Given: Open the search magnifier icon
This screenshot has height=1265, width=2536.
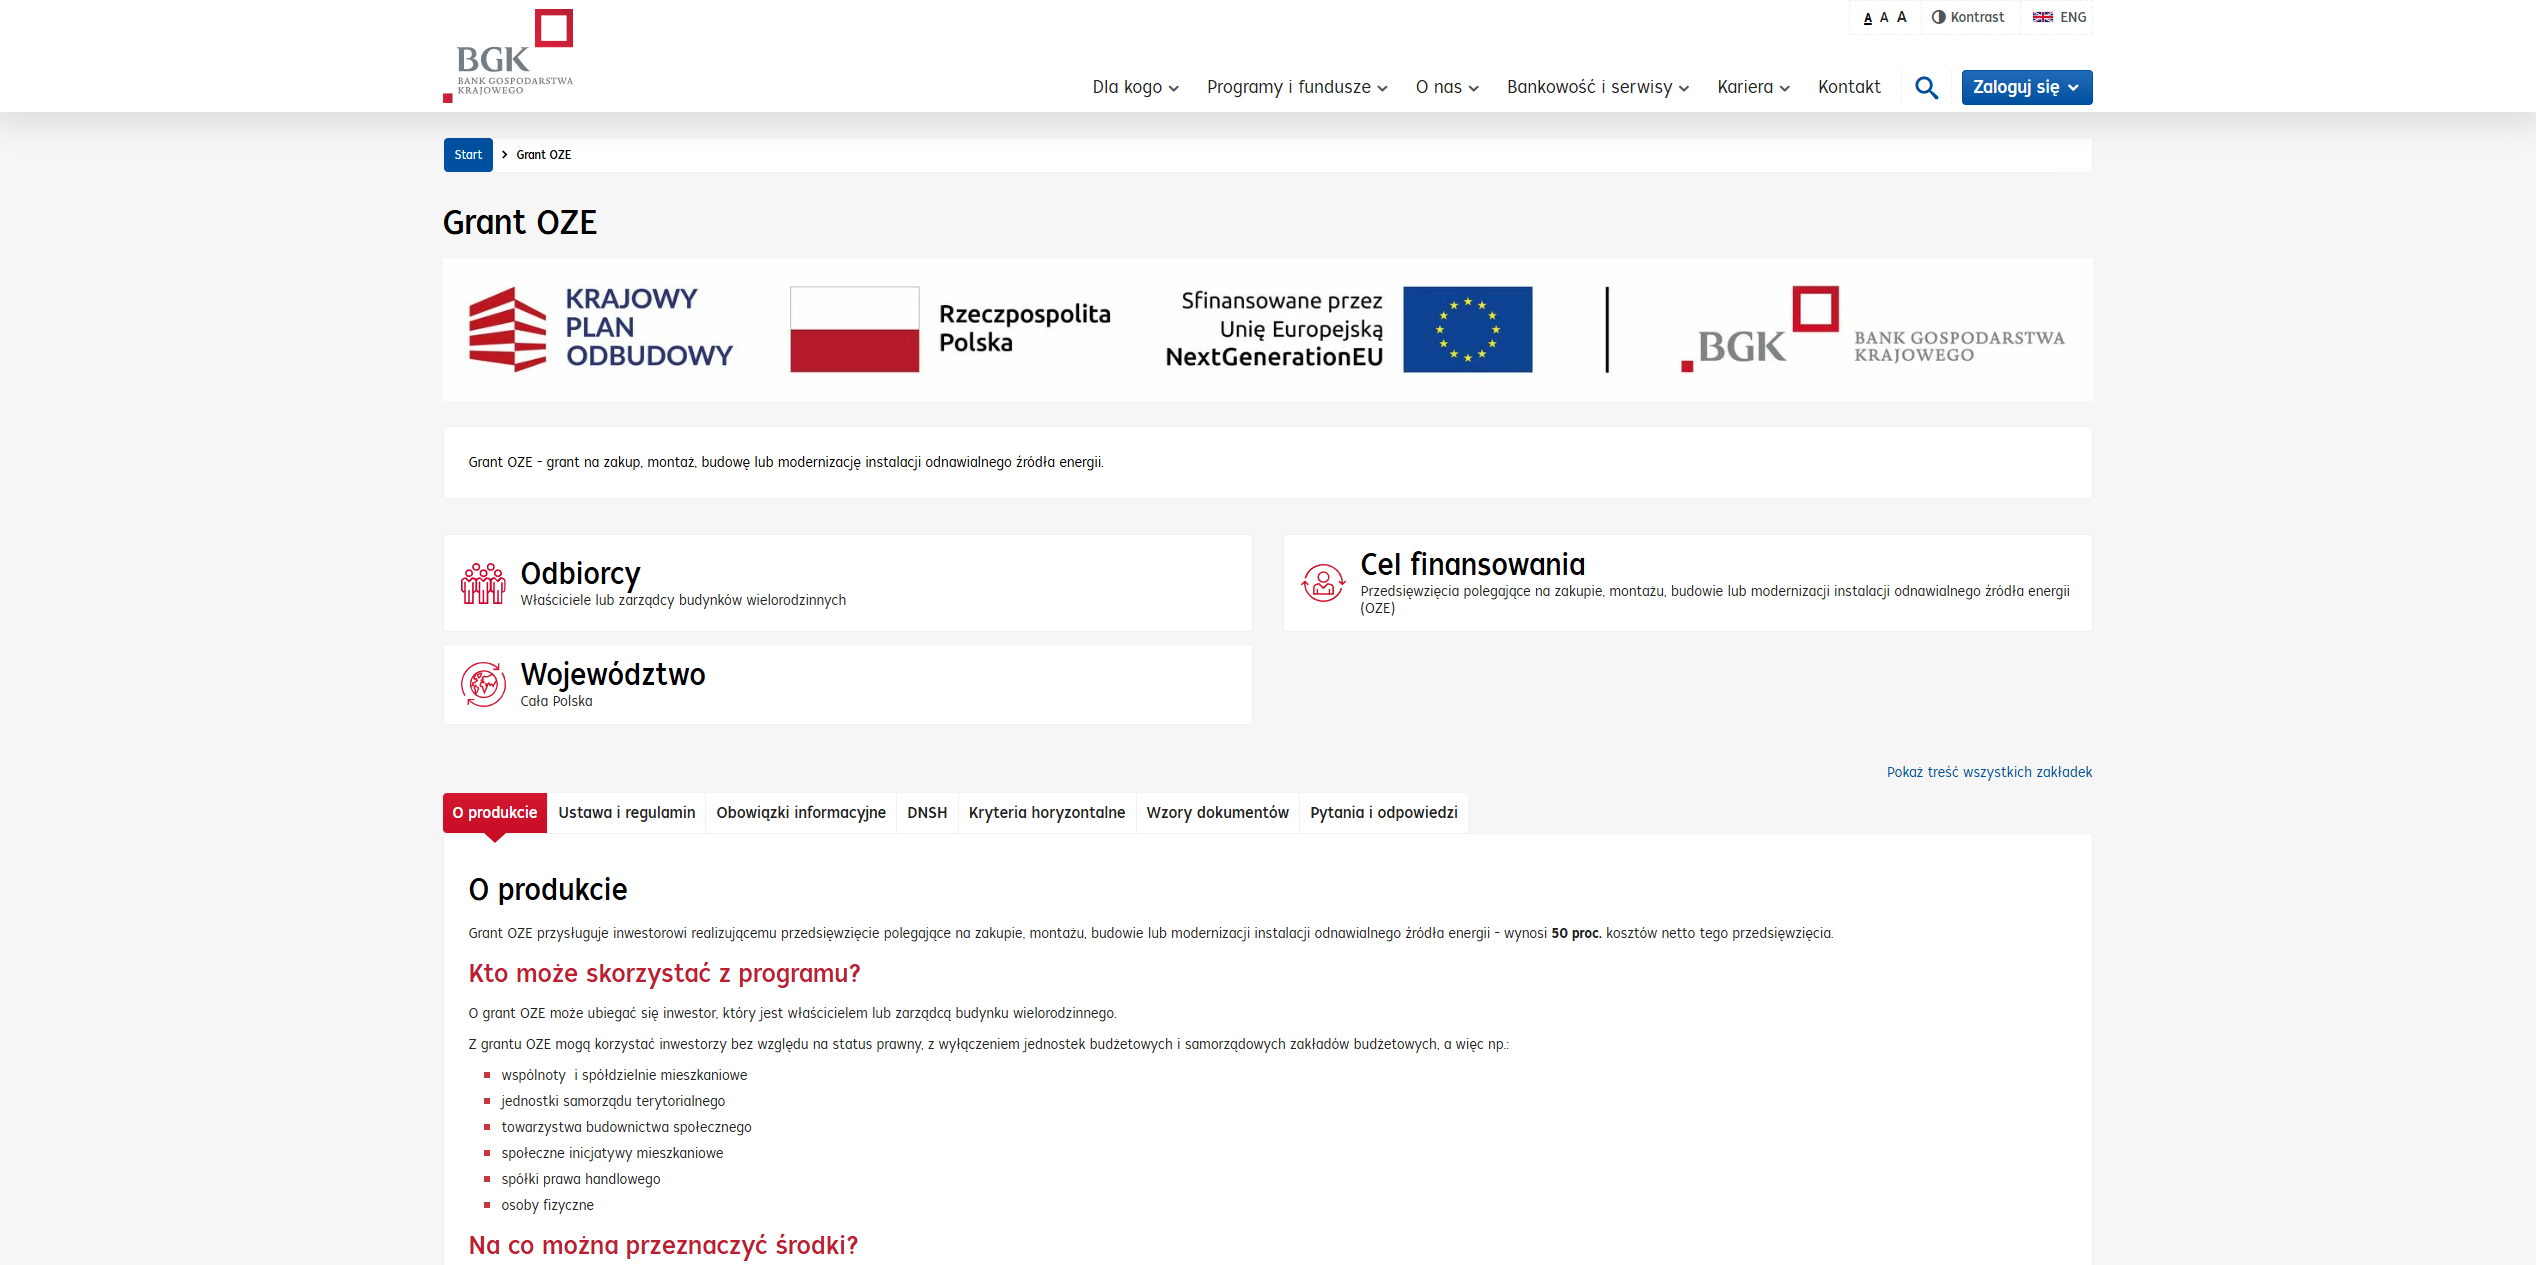Looking at the screenshot, I should click(x=1925, y=87).
